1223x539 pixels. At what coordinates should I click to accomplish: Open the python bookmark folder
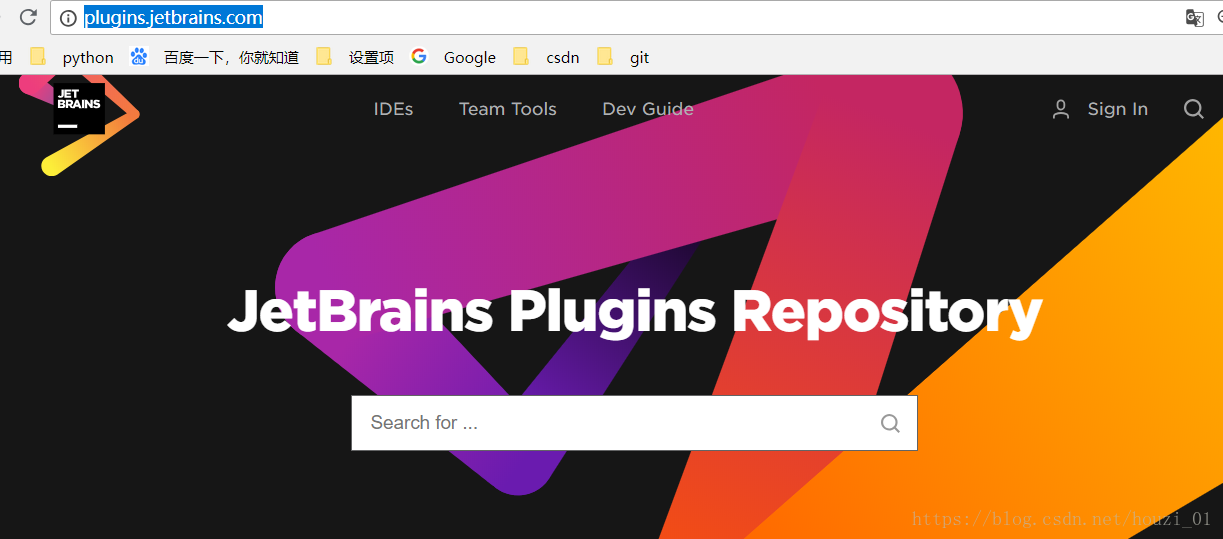point(88,57)
